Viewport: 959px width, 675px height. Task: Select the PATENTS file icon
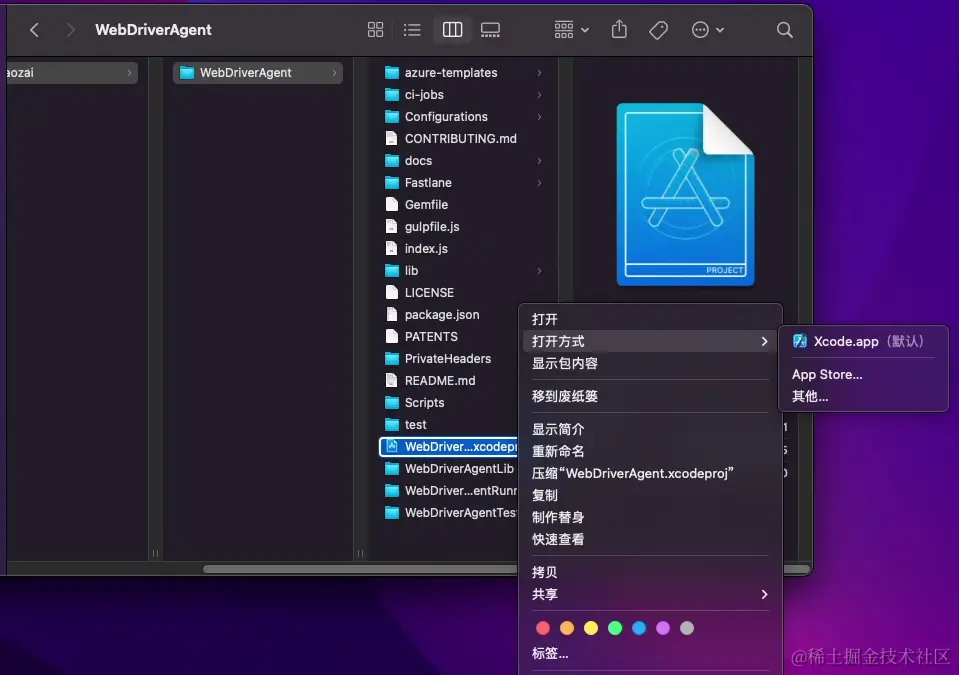[x=391, y=337]
